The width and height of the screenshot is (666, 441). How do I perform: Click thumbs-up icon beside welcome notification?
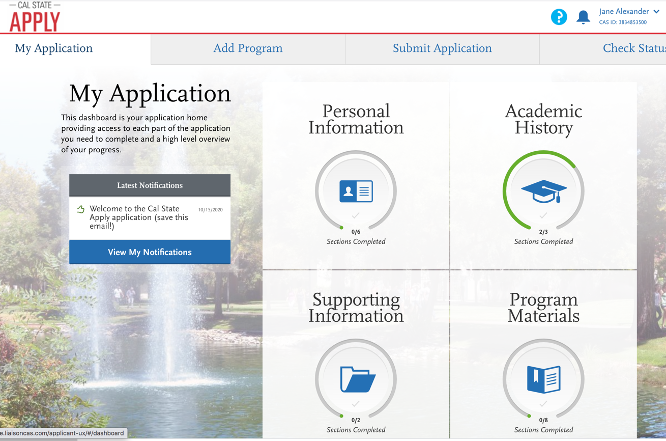[80, 209]
